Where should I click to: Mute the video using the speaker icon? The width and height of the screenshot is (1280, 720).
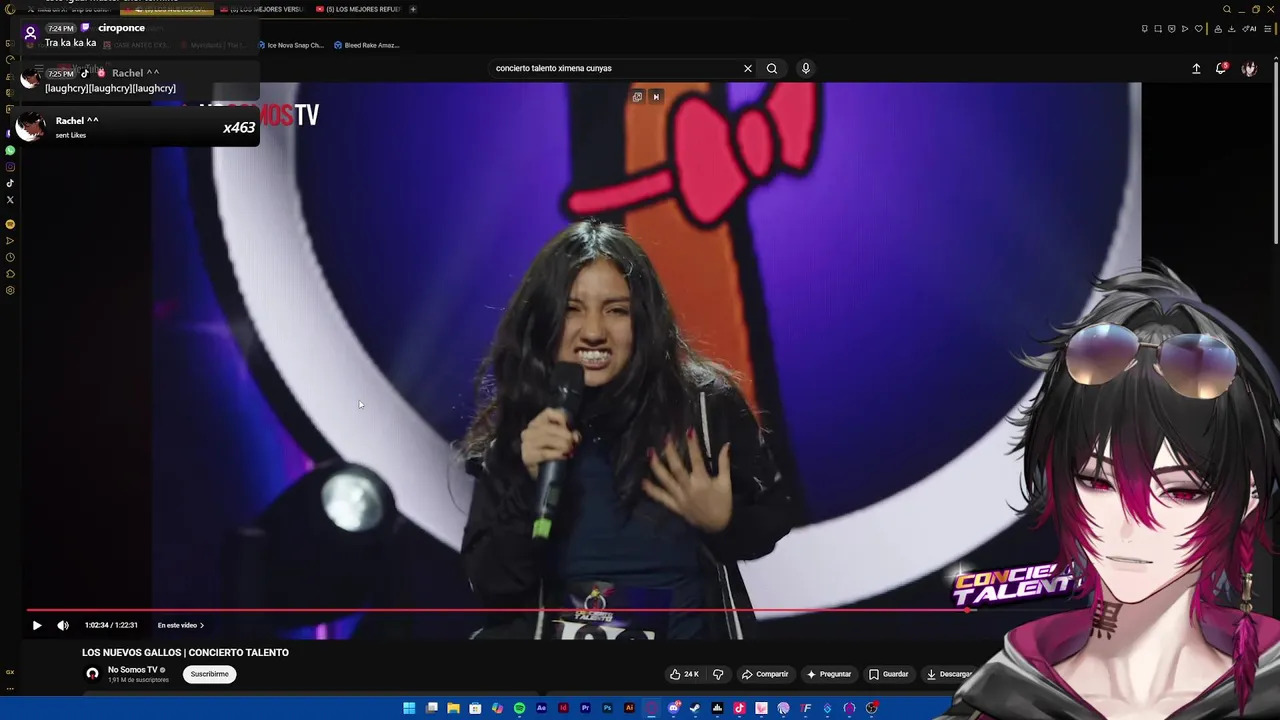[x=63, y=625]
